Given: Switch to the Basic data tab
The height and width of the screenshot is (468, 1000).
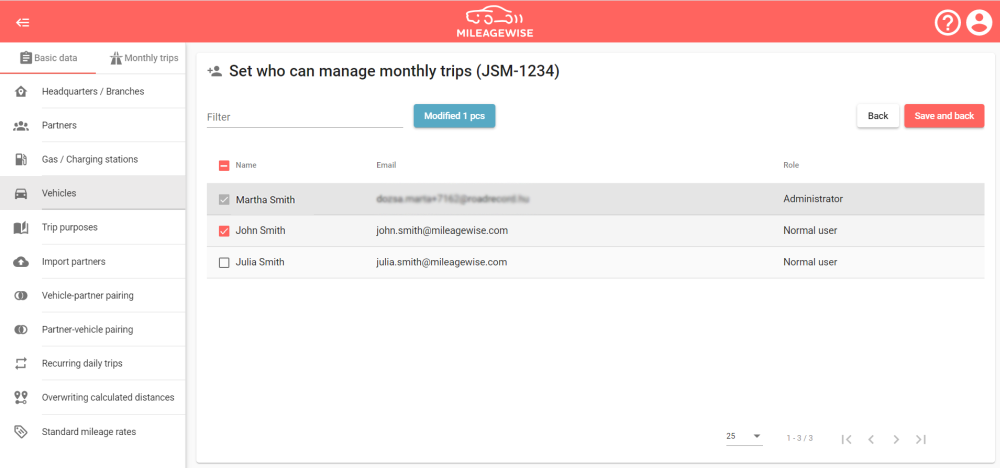Looking at the screenshot, I should click(x=48, y=58).
